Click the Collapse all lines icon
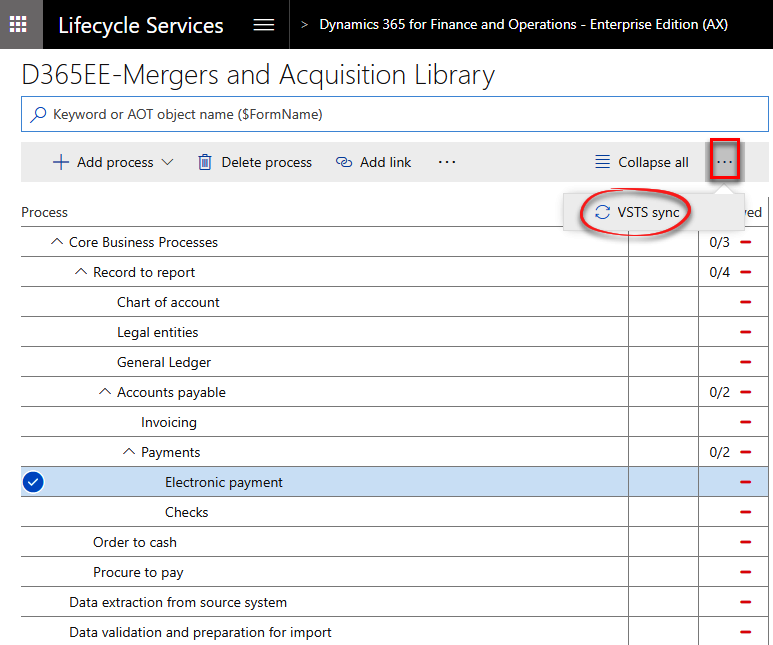The height and width of the screenshot is (645, 773). tap(602, 162)
